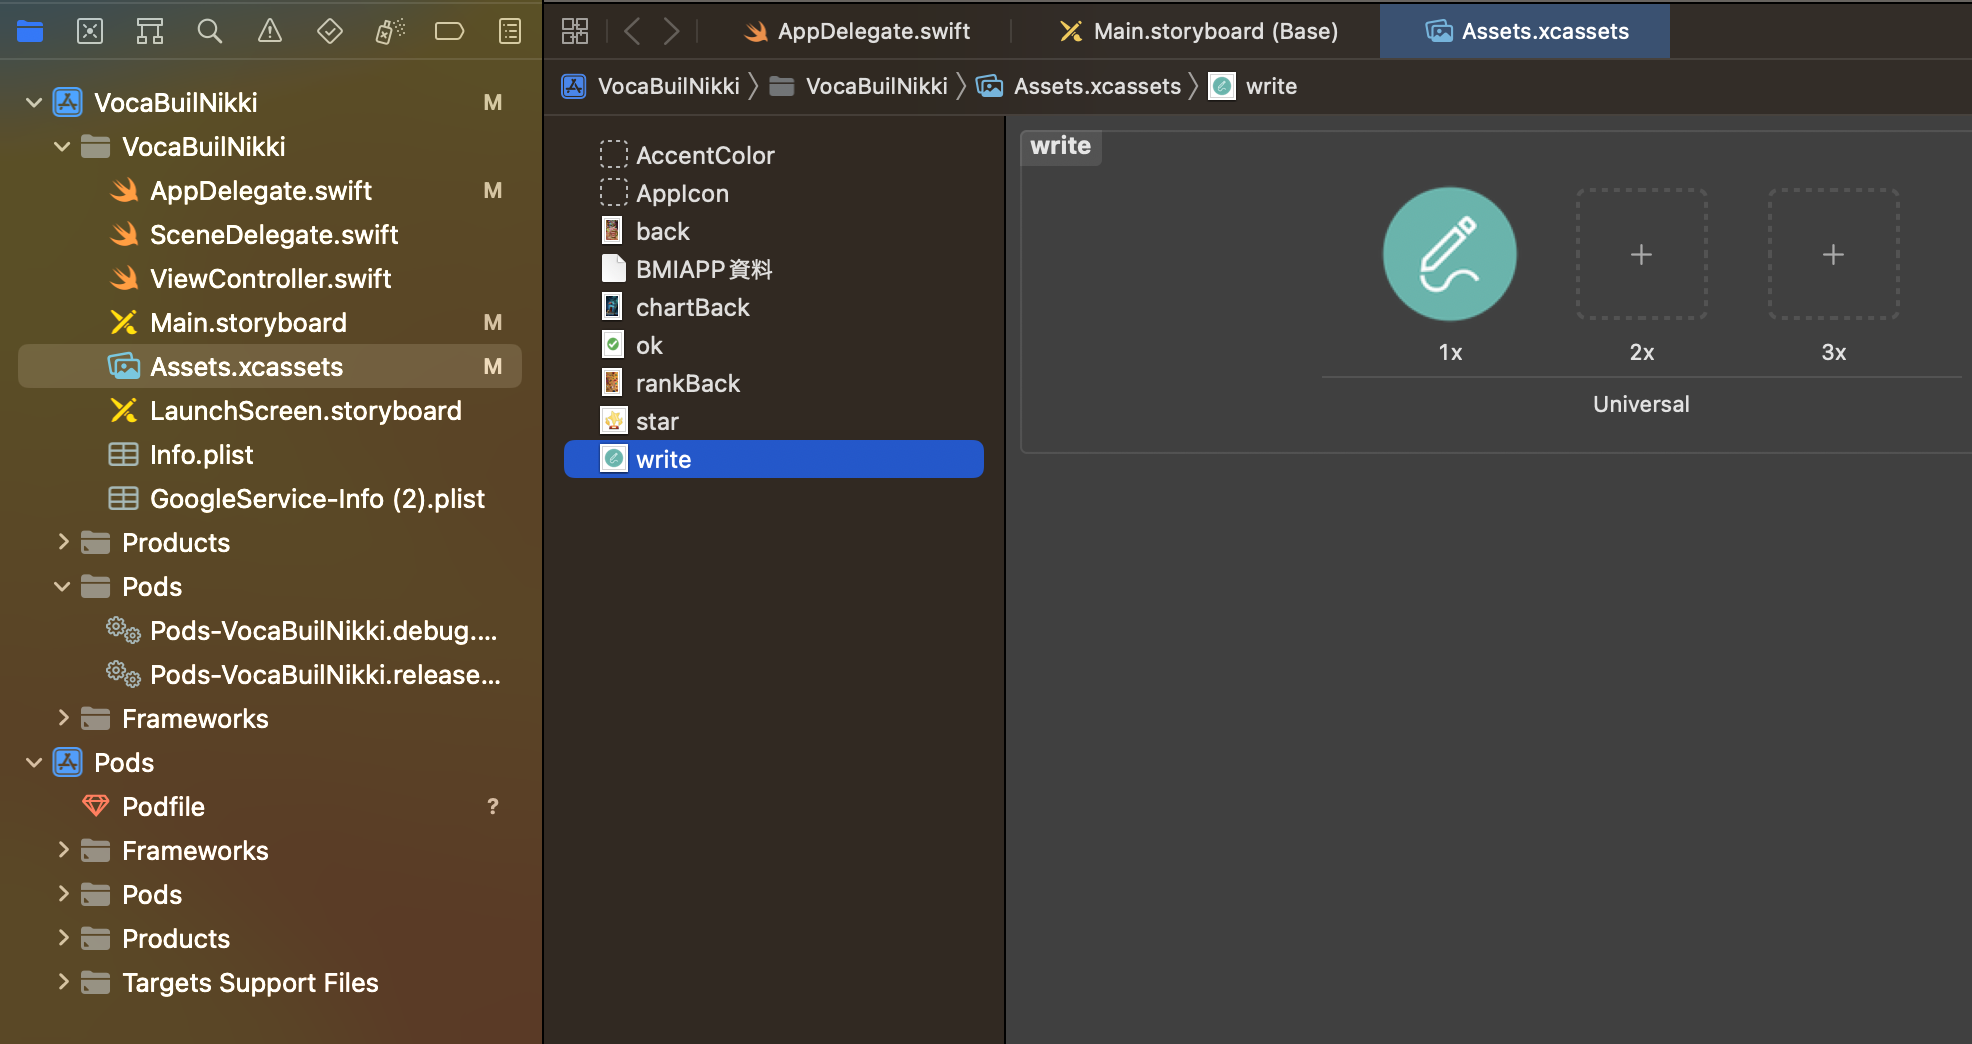The width and height of the screenshot is (1972, 1044).
Task: Select the rankBack image asset
Action: (774, 383)
